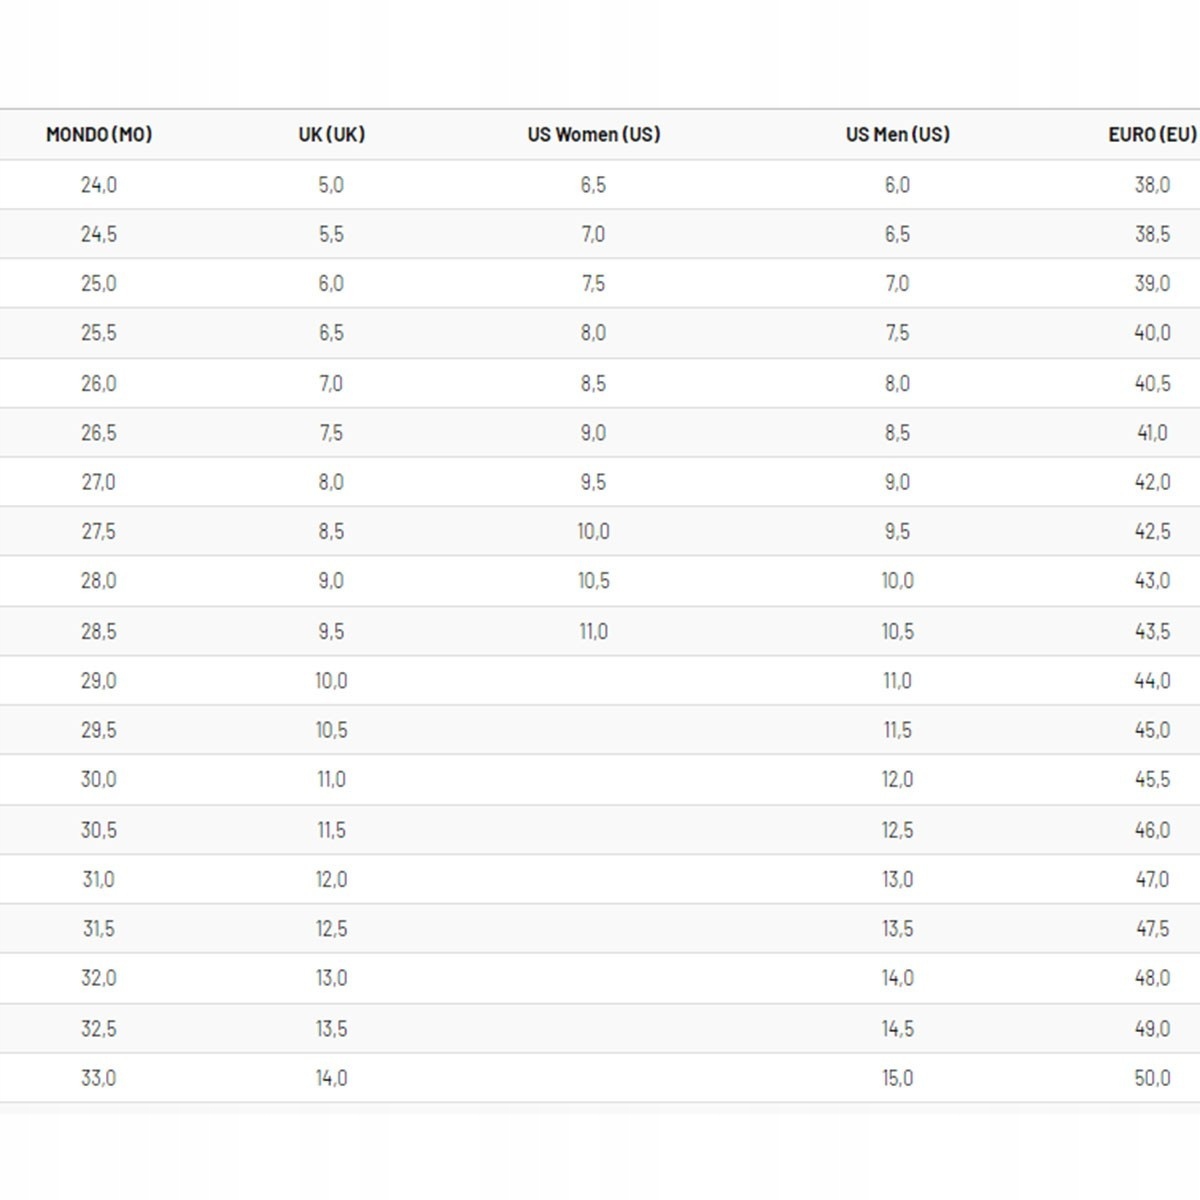Image resolution: width=1200 pixels, height=1200 pixels.
Task: Click MONDO size 31,0 cell
Action: coord(99,879)
